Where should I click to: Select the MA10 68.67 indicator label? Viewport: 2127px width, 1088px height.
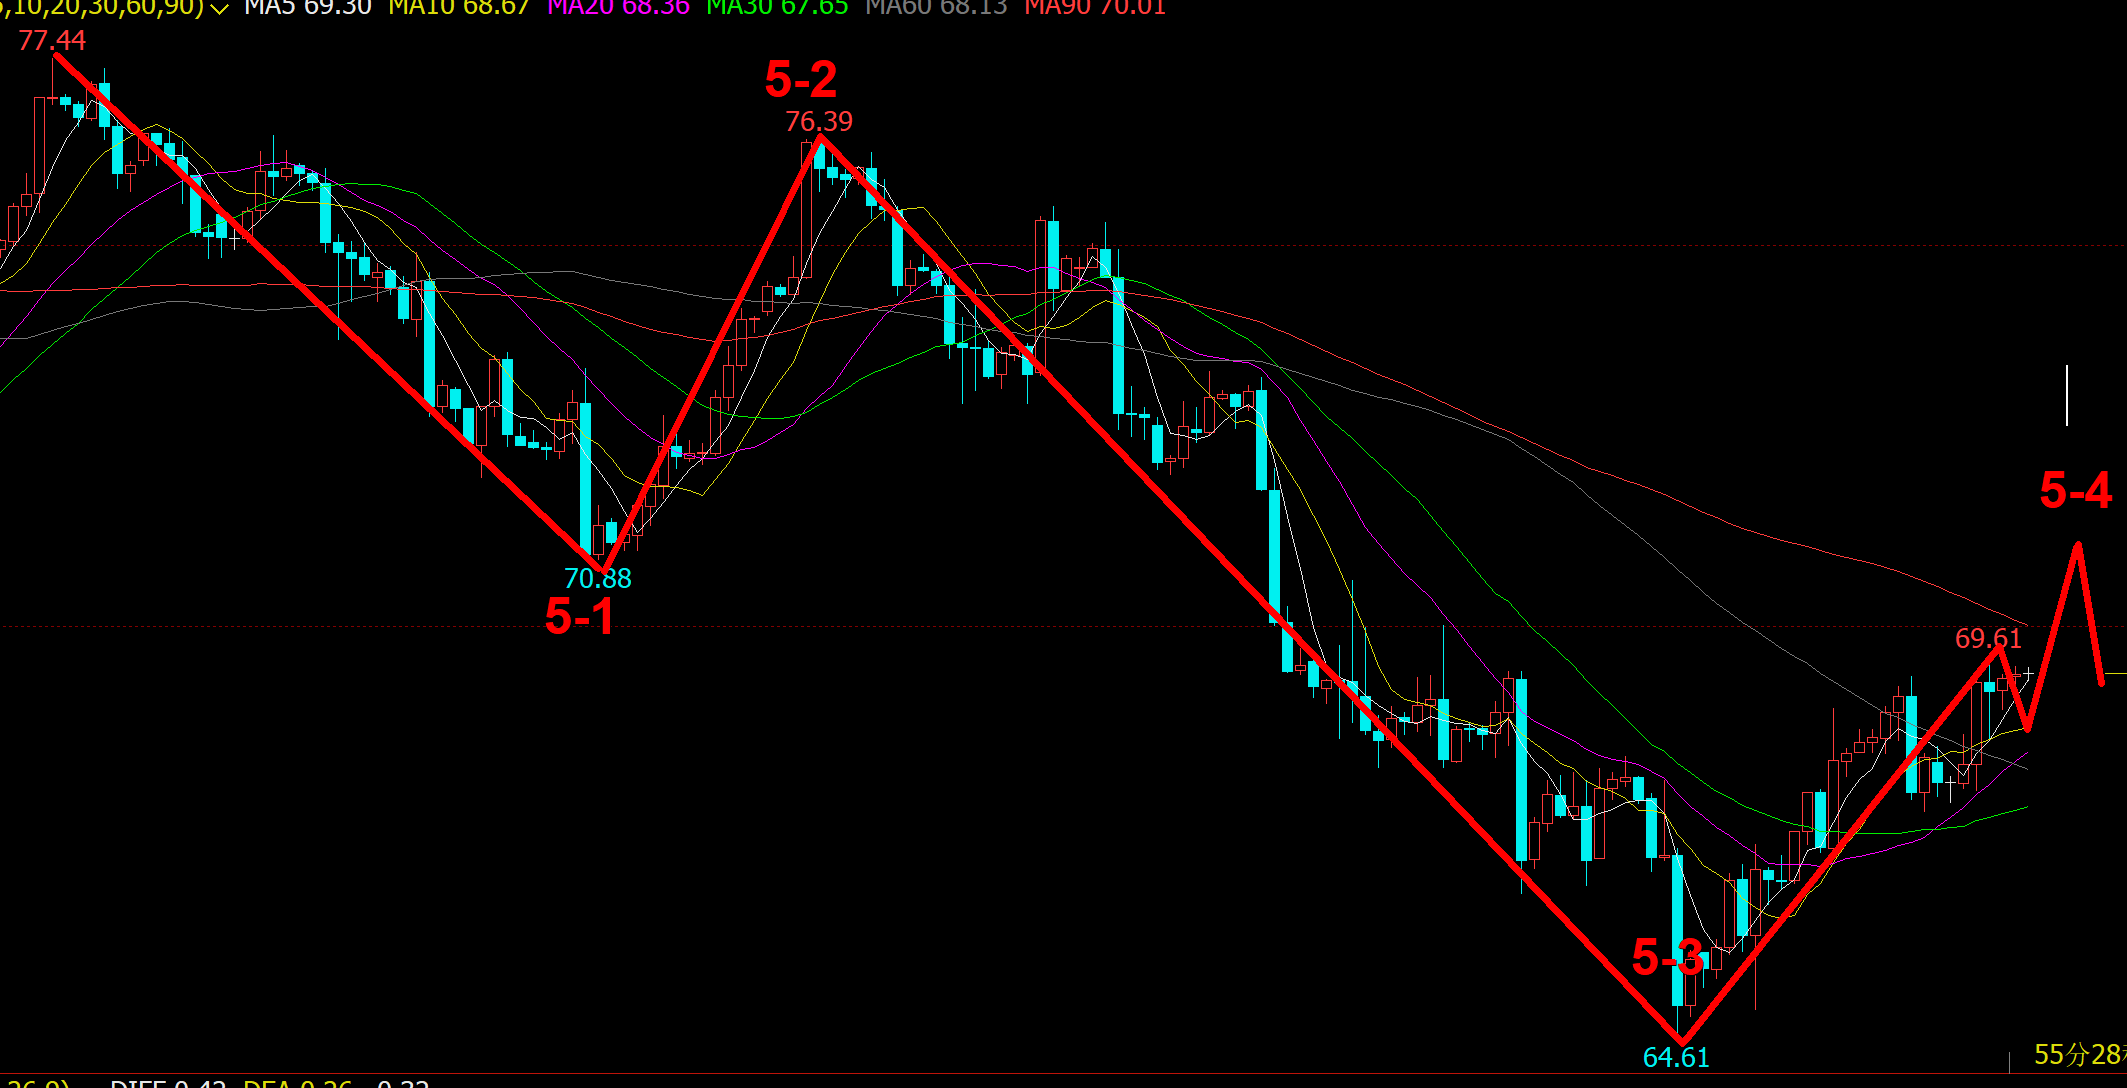[459, 8]
